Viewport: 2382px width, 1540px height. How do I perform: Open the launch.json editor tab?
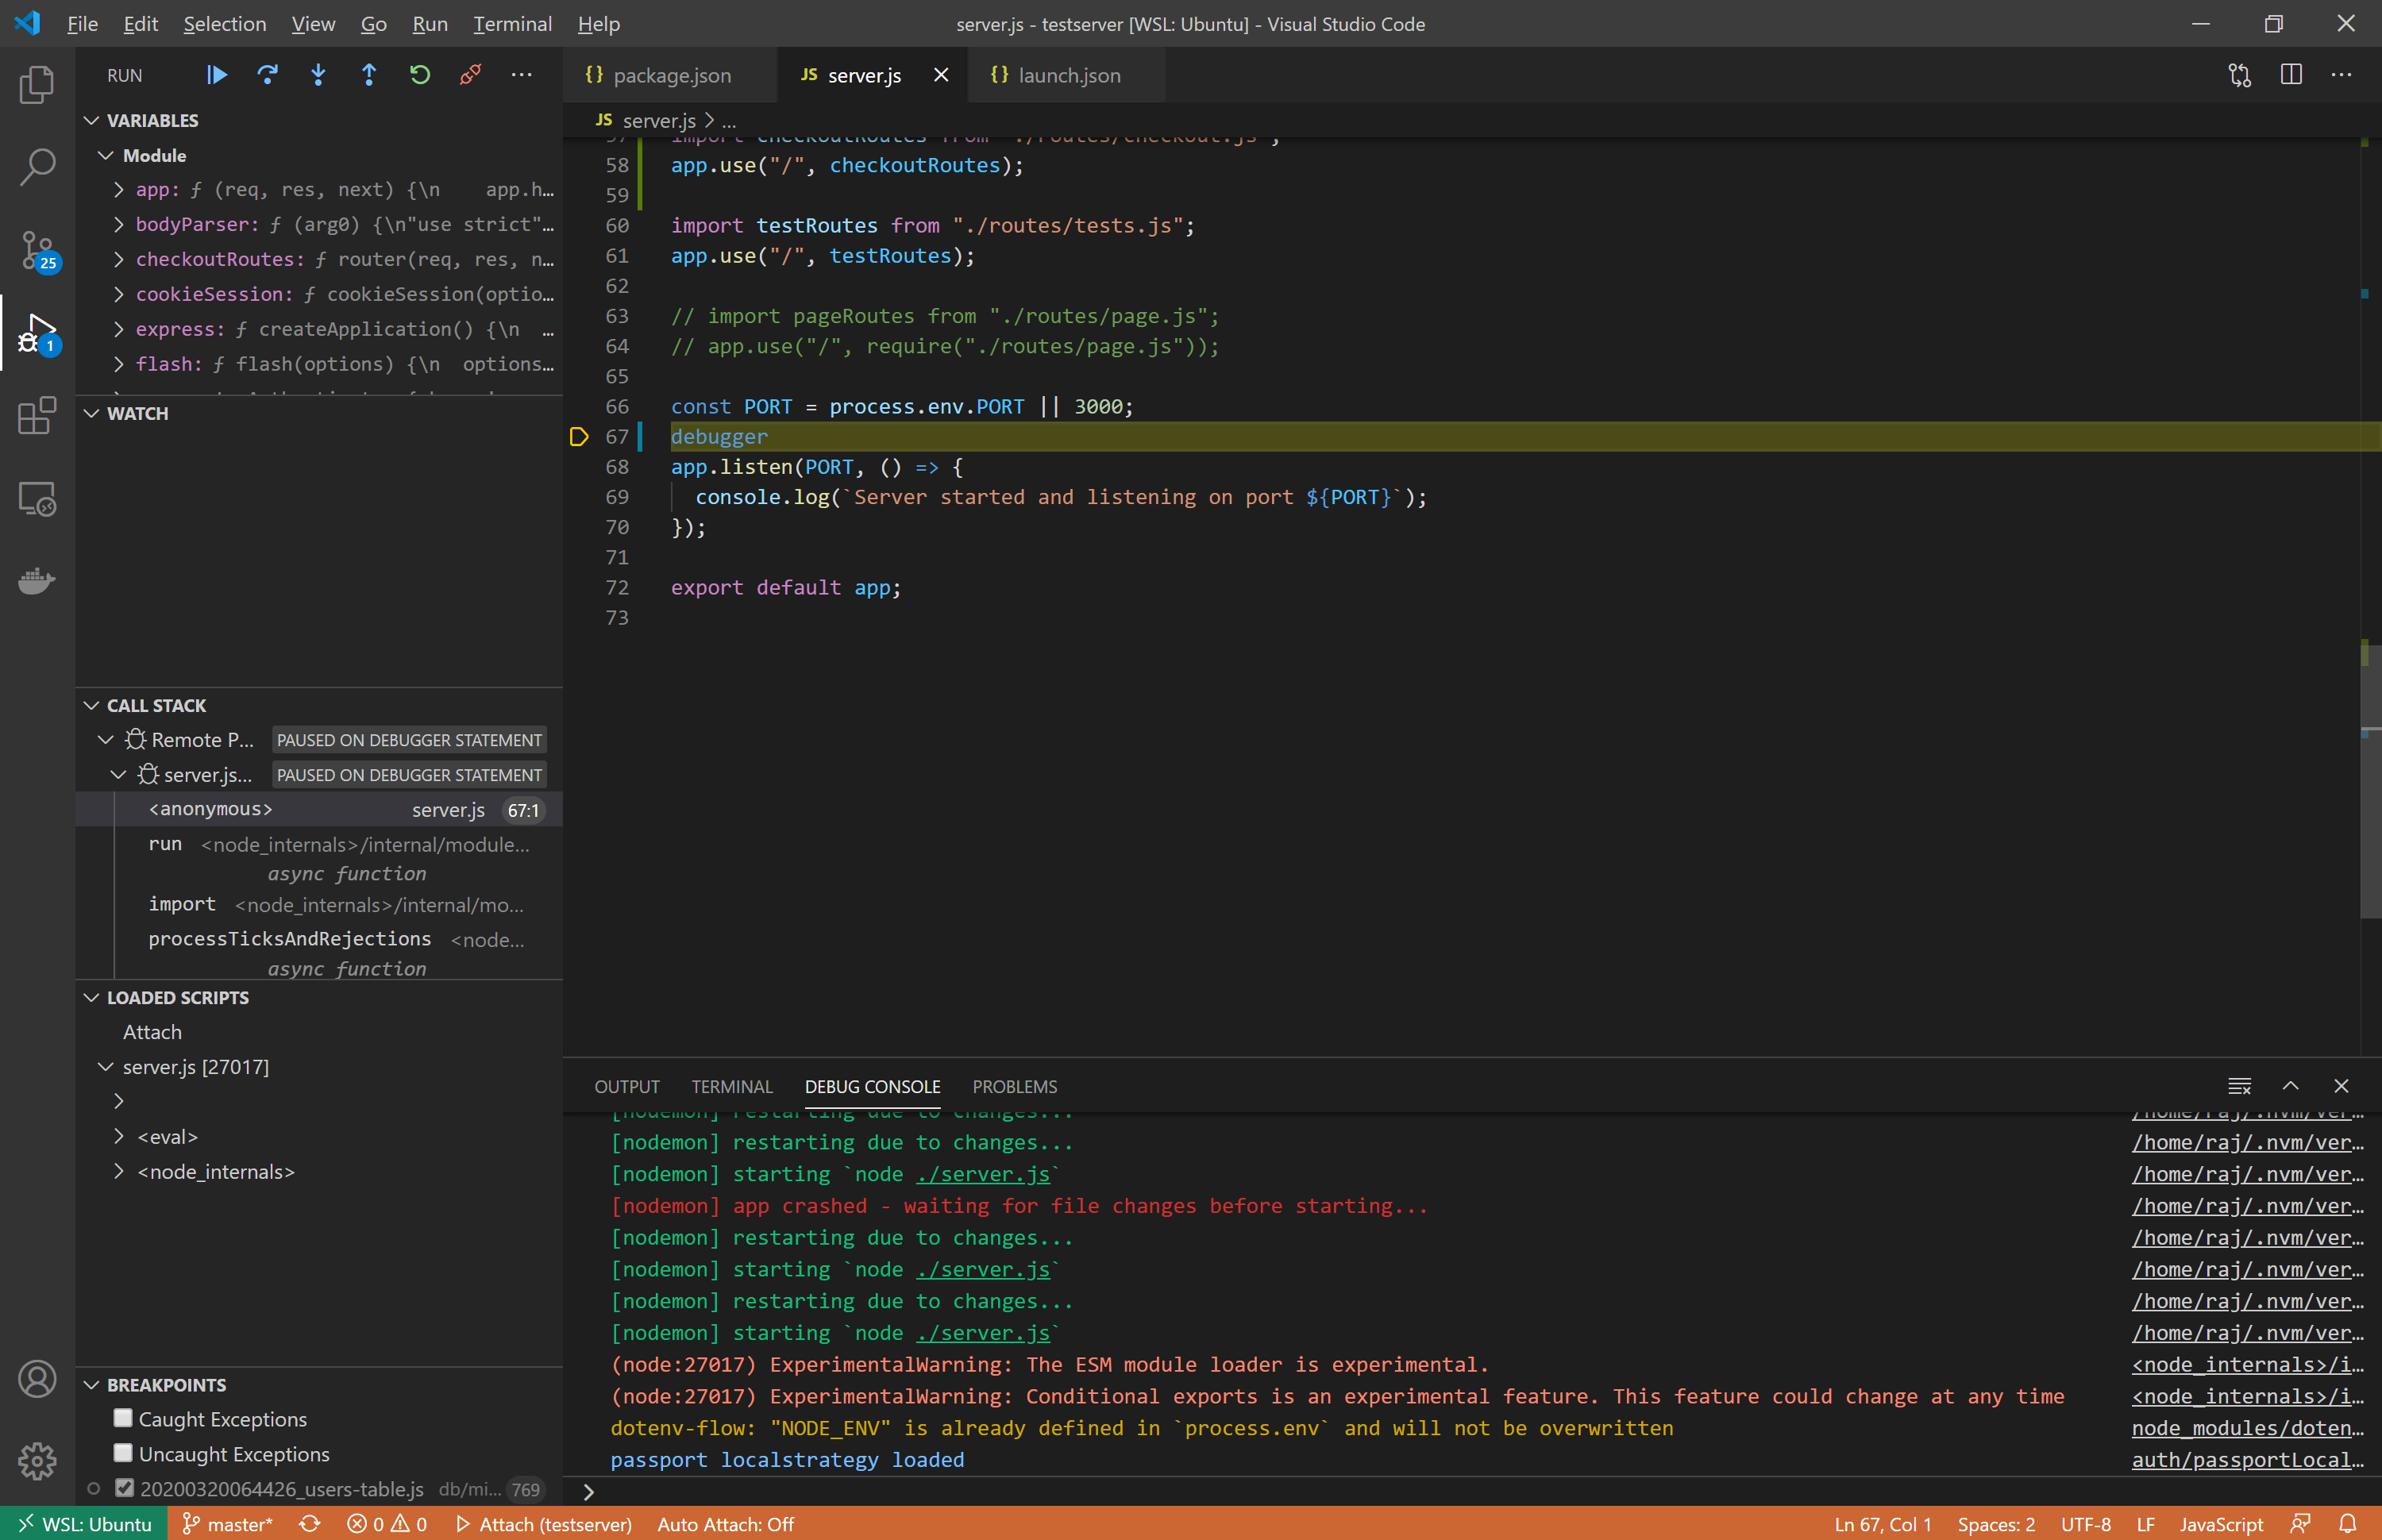(x=1068, y=75)
